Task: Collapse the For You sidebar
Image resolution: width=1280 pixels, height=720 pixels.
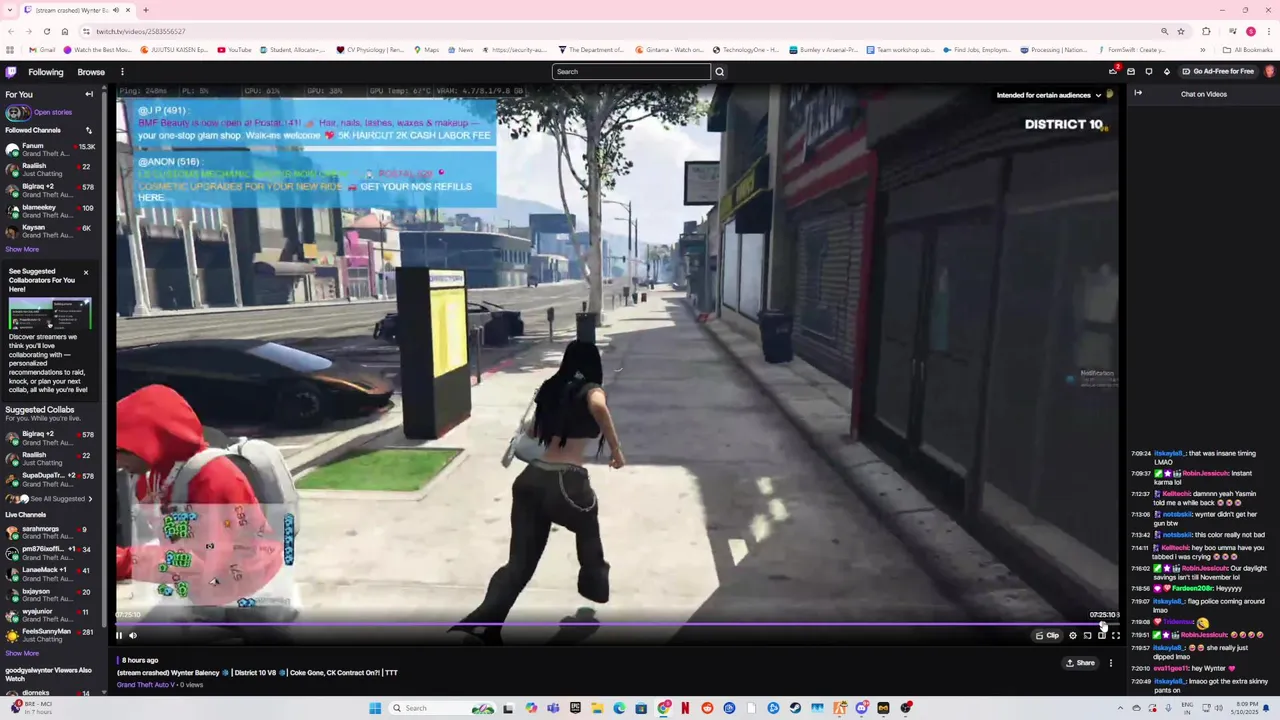Action: (x=89, y=94)
